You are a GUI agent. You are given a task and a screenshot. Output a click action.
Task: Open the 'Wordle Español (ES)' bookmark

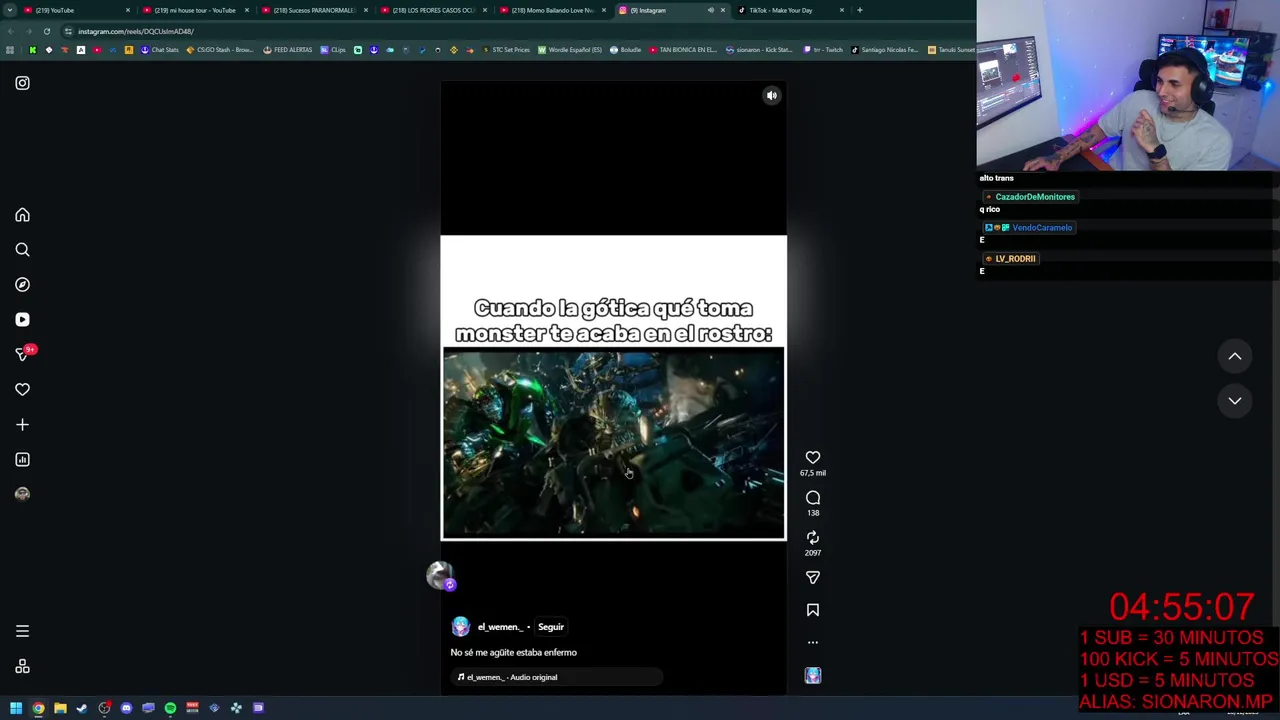tap(570, 50)
